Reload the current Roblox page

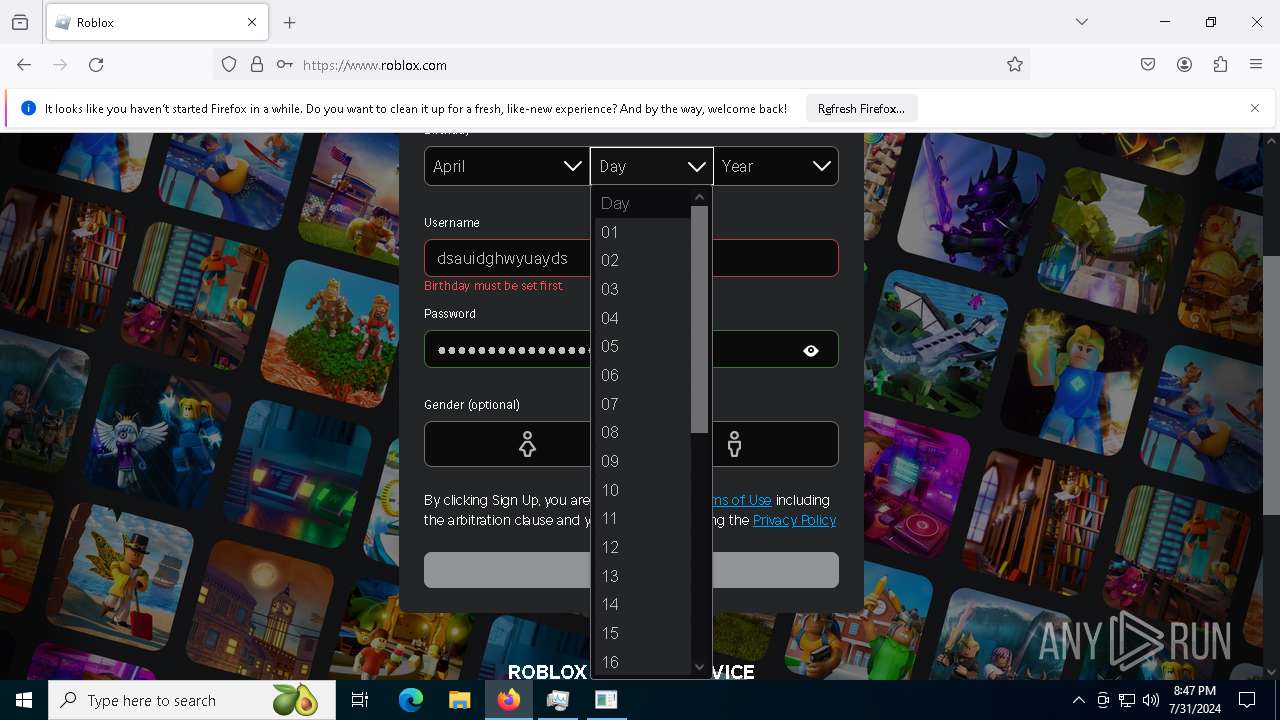[x=96, y=65]
